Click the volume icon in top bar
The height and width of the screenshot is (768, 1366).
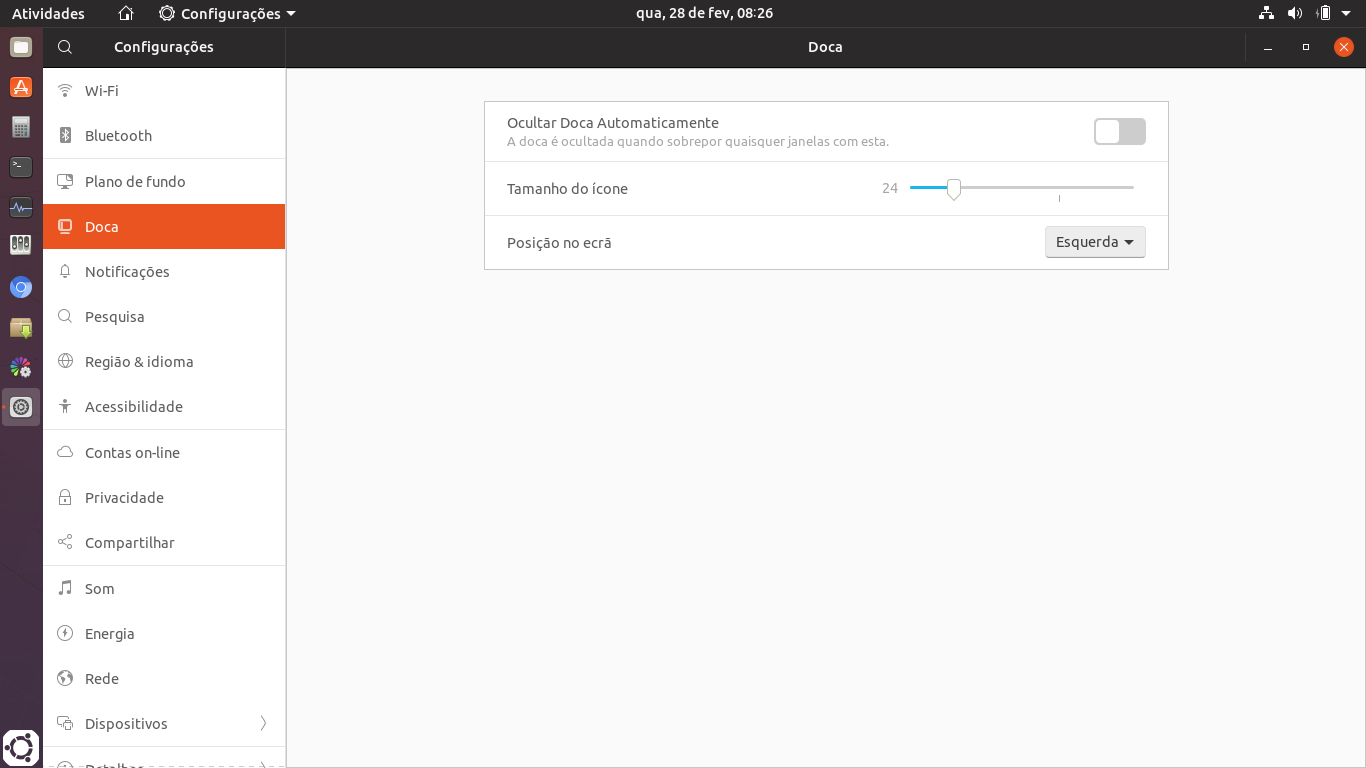(1295, 13)
